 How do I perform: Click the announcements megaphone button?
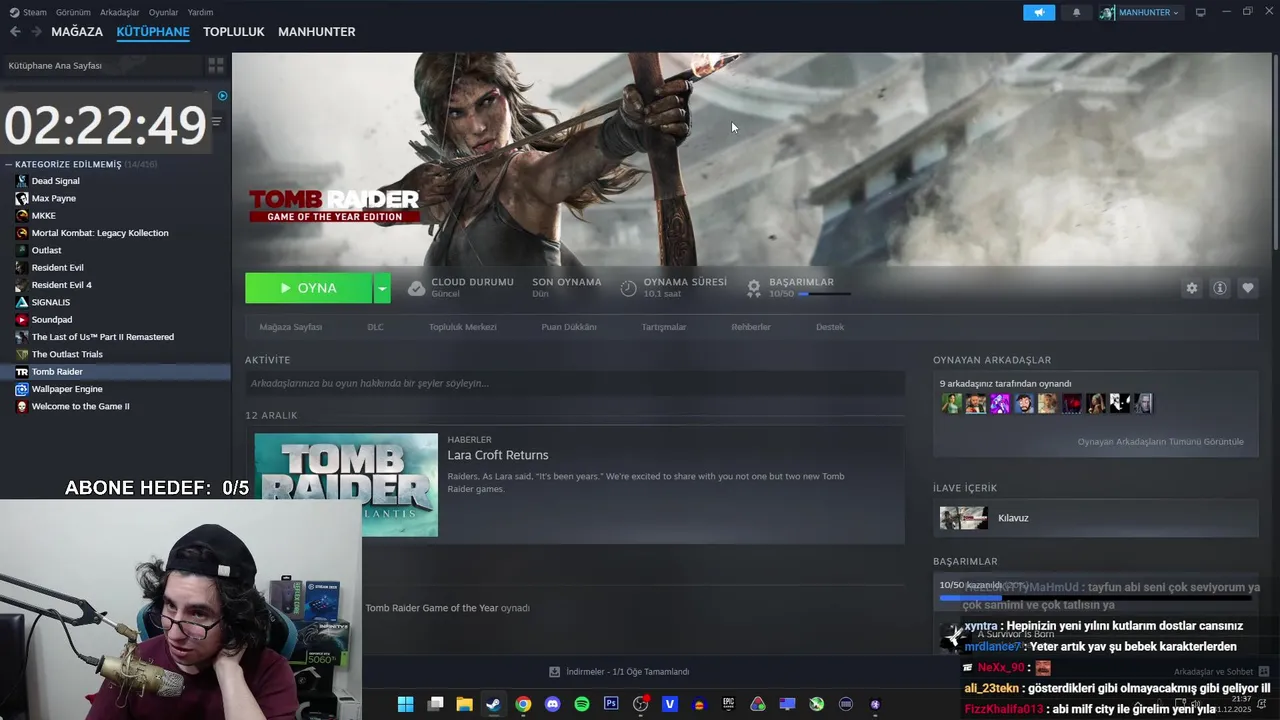(x=1039, y=12)
